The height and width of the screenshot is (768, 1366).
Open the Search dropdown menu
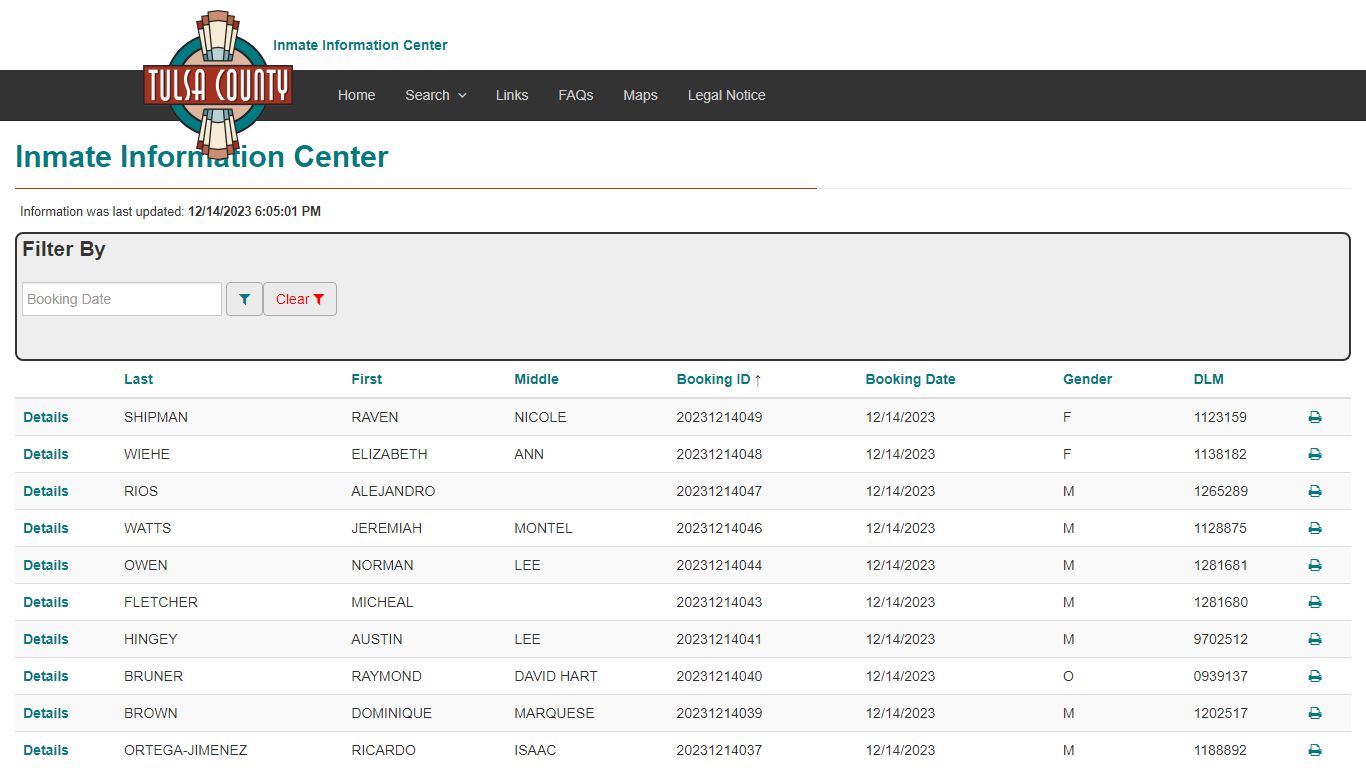click(x=436, y=95)
